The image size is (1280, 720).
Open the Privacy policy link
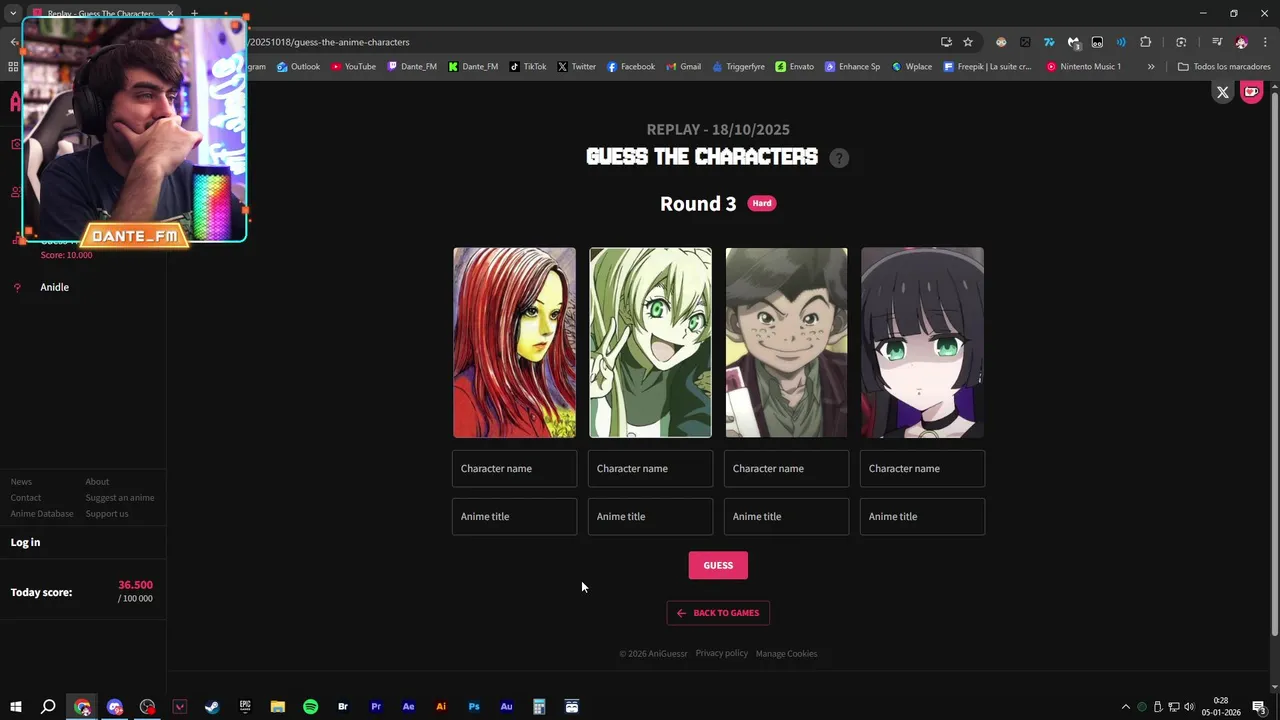point(722,653)
